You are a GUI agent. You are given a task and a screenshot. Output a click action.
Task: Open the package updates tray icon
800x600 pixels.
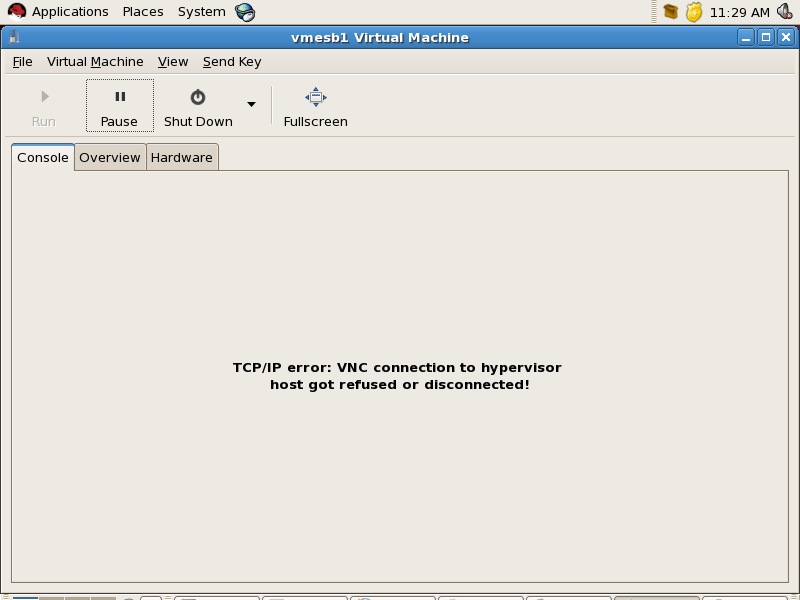(671, 12)
